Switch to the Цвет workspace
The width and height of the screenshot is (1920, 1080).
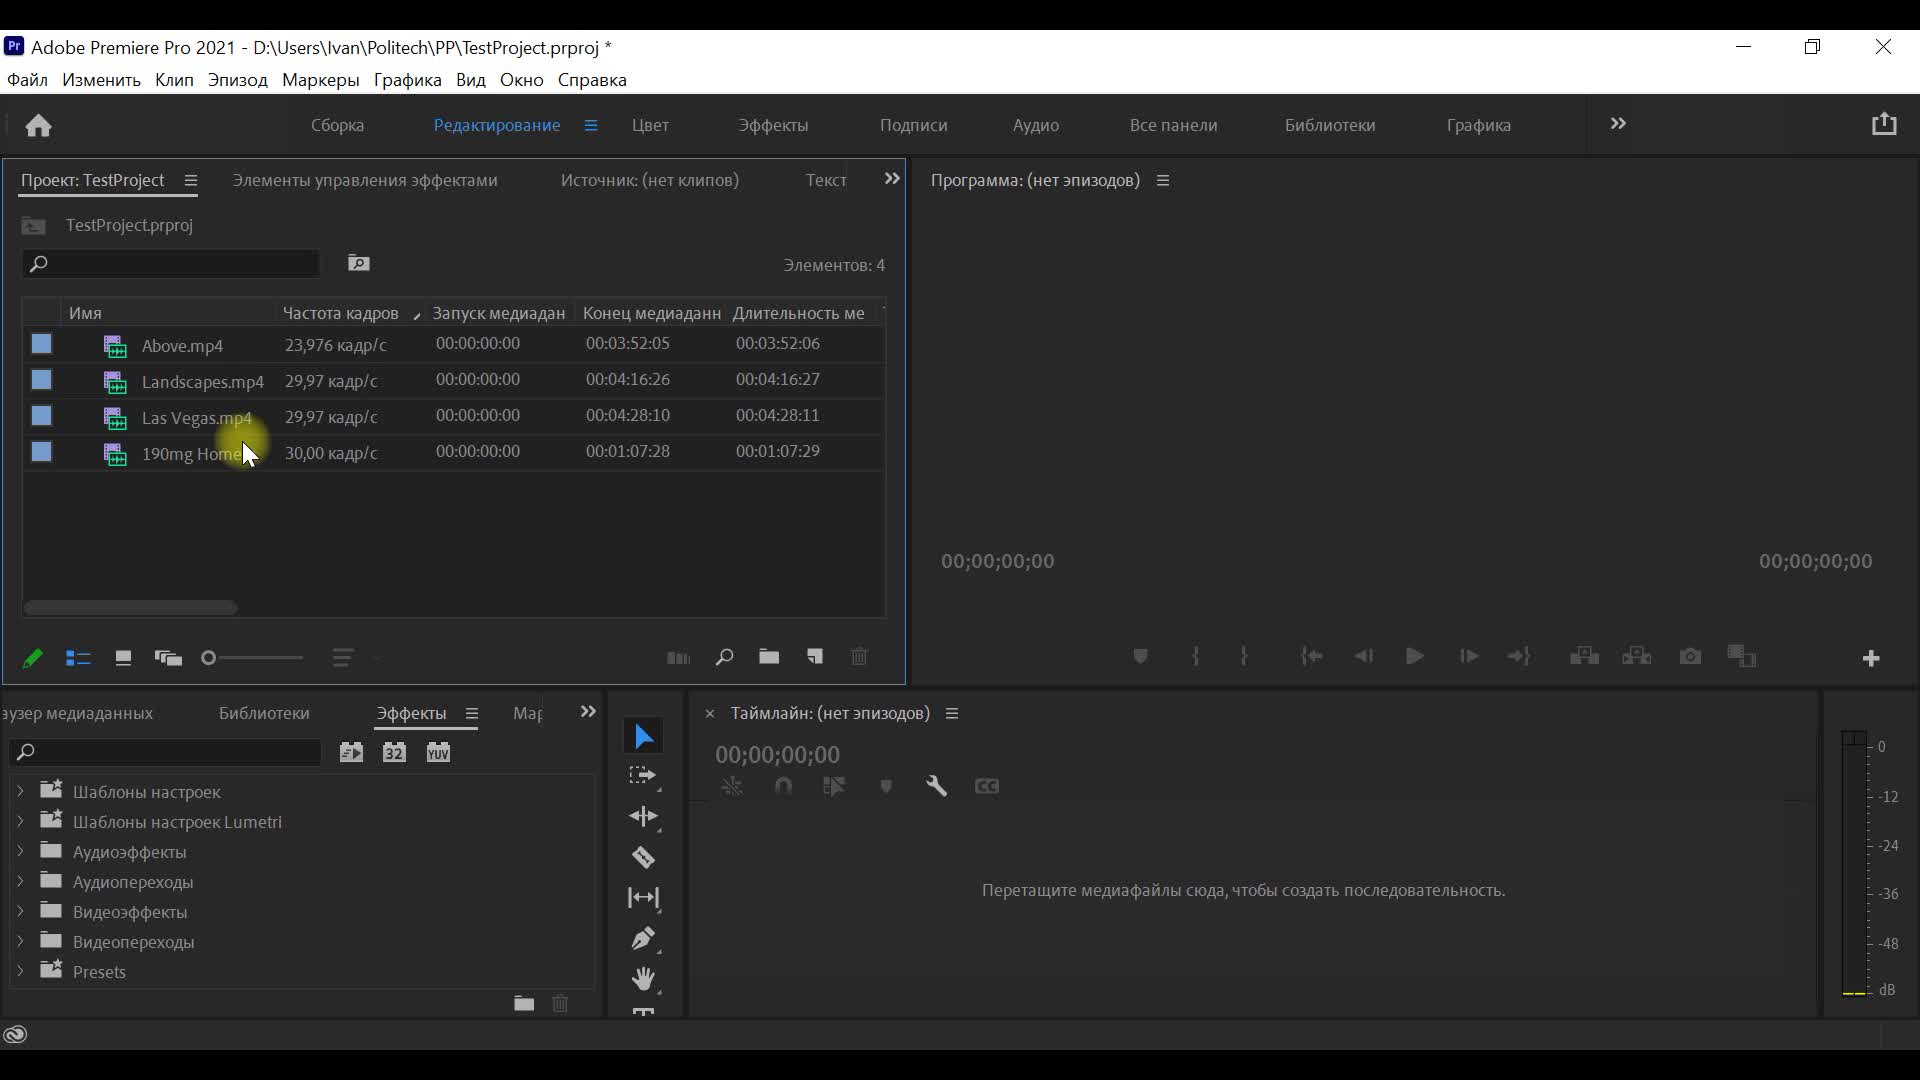[x=650, y=125]
